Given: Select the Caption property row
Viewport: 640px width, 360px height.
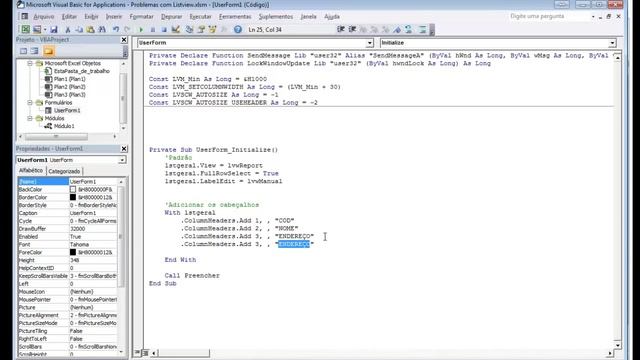Looking at the screenshot, I should click(x=67, y=213).
